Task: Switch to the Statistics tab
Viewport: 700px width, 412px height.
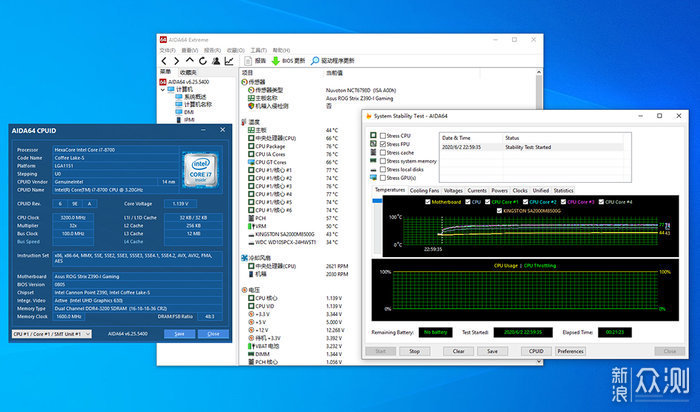Action: (x=563, y=191)
